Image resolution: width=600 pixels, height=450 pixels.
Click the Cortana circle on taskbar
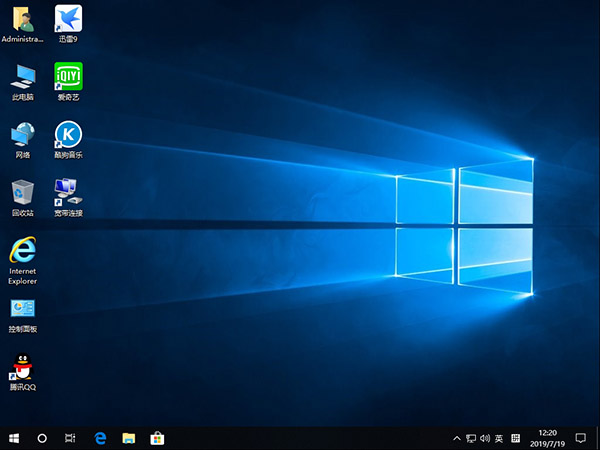(x=42, y=438)
